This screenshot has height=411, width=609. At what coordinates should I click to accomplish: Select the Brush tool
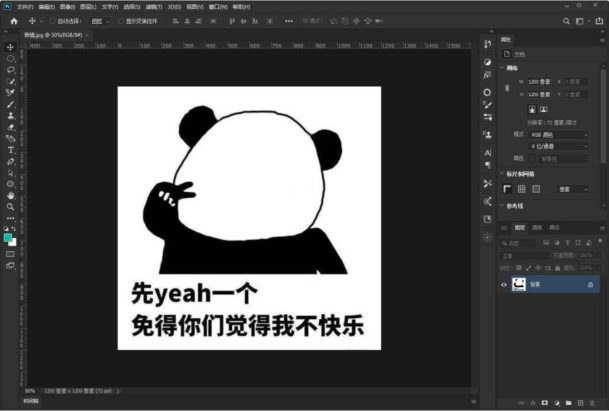tap(10, 104)
